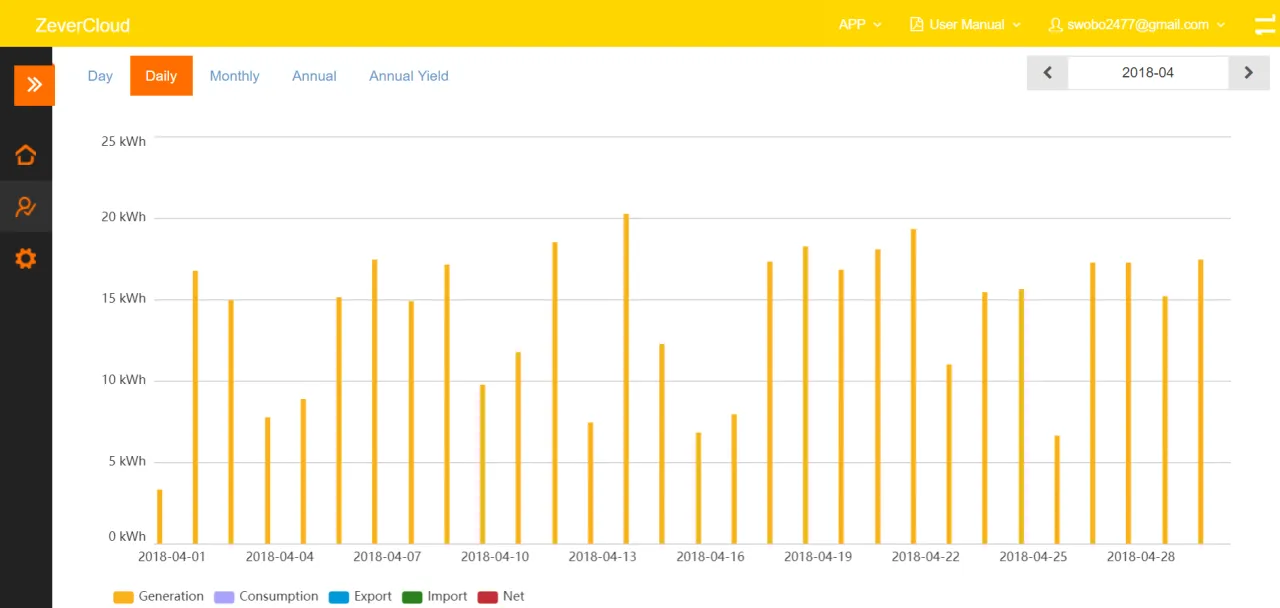Viewport: 1280px width, 608px height.
Task: Click the red Net legend swatch
Action: (488, 597)
